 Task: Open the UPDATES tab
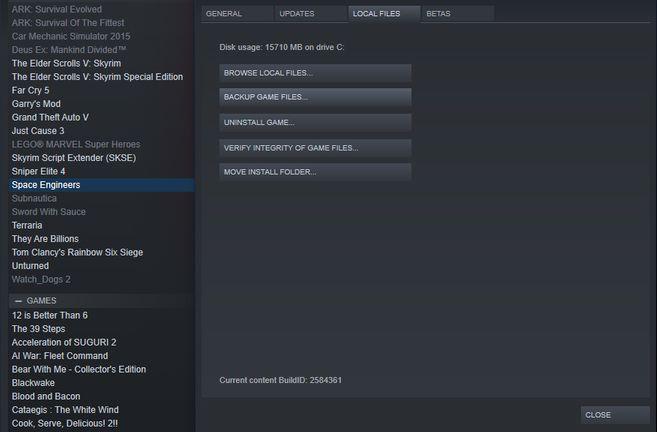310,13
